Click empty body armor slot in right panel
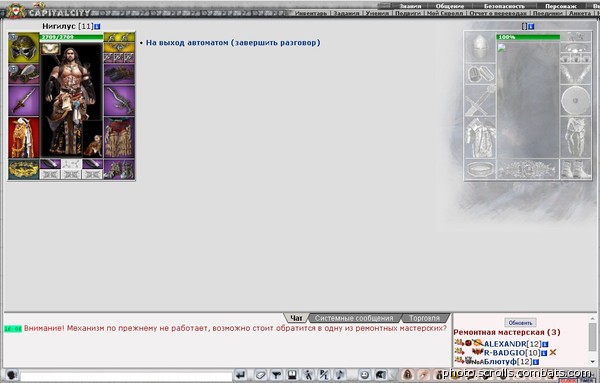The image size is (600, 383). (480, 137)
